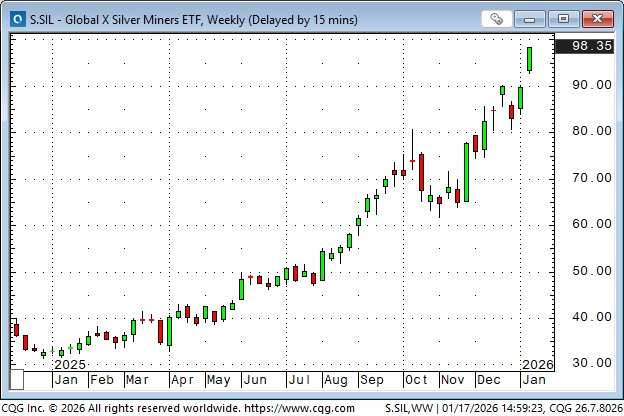Click the 90.00 price axis label

(591, 85)
